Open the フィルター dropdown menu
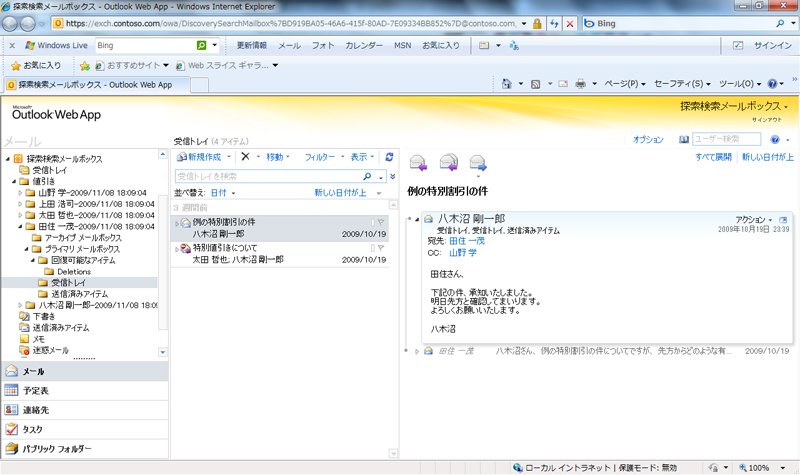 [324, 157]
